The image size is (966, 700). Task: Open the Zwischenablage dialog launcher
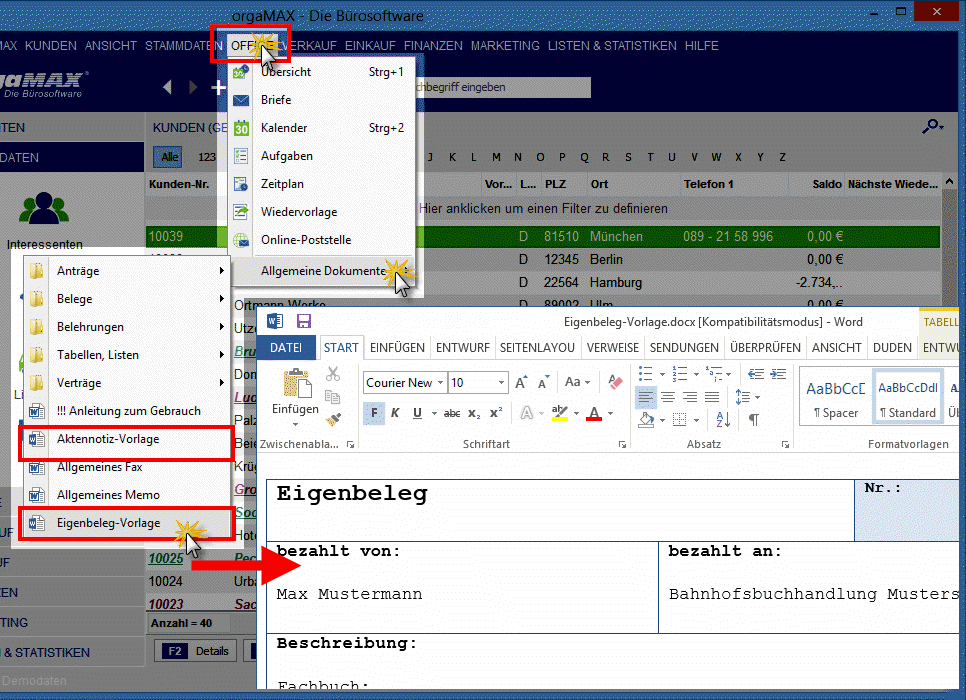[x=351, y=444]
